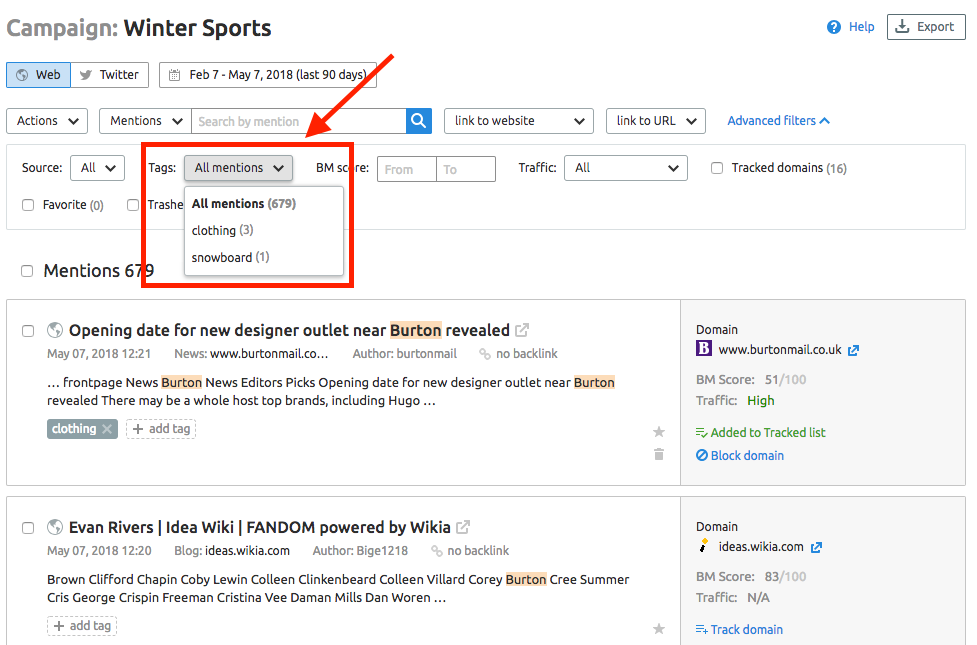Click Block domain for burtonmail
Screen dimensions: 977x645
(x=740, y=456)
